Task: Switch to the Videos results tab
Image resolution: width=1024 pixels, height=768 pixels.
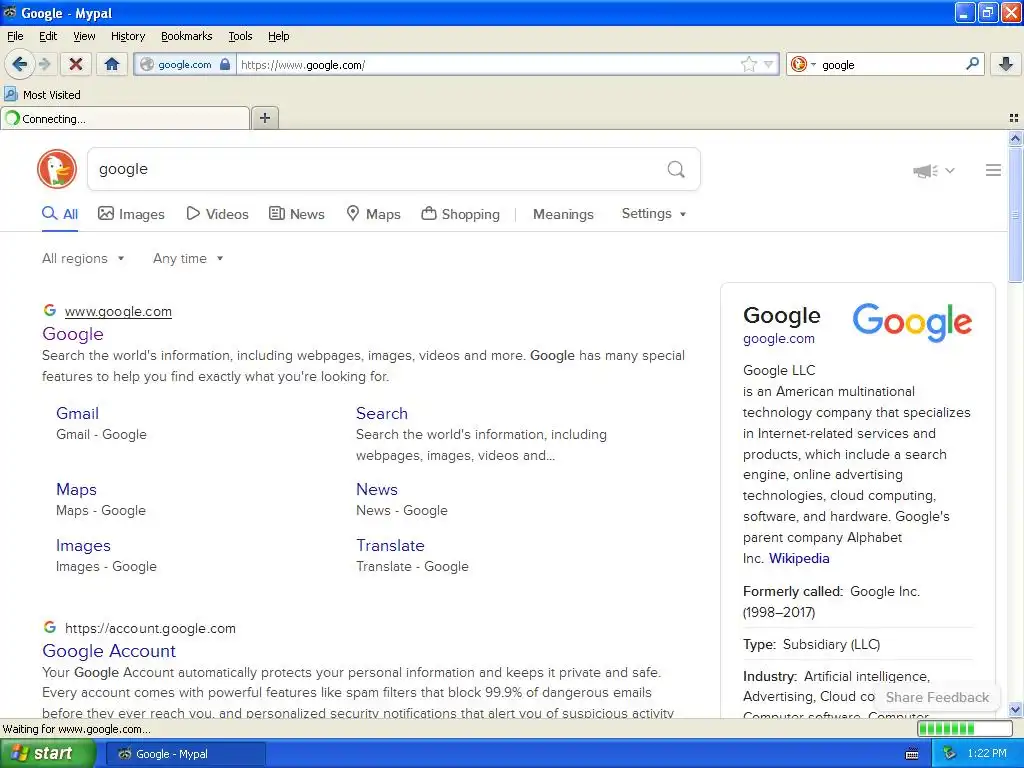Action: pos(217,214)
